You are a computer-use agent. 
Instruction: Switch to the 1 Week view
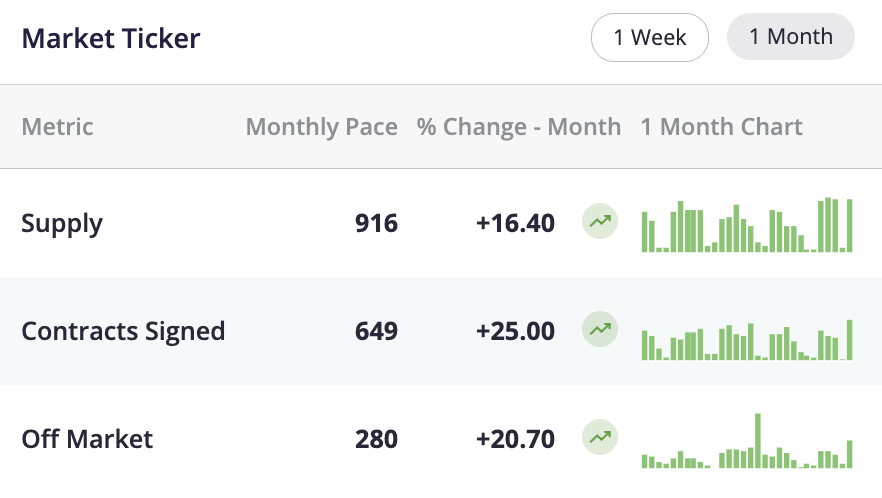pyautogui.click(x=650, y=38)
